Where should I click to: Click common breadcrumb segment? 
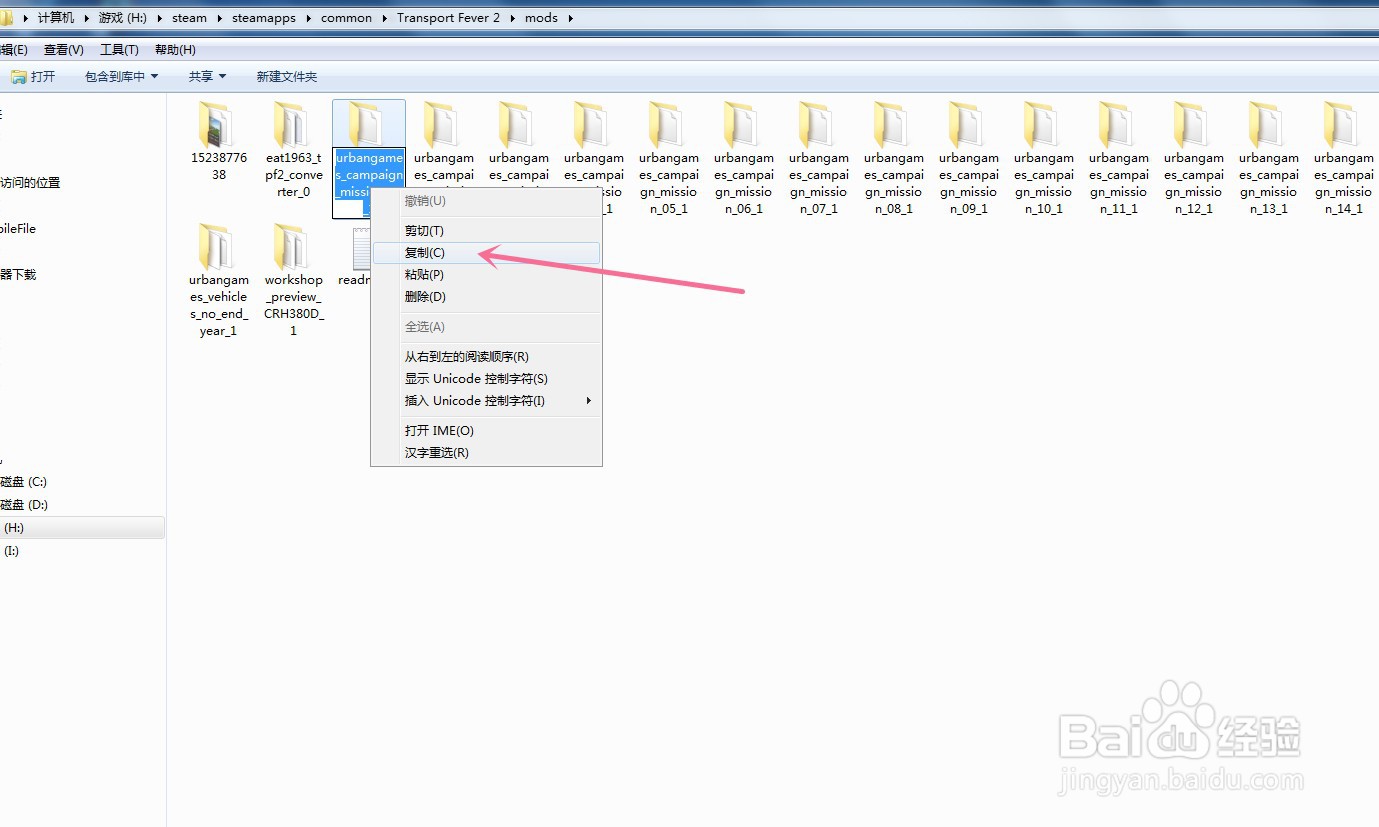pyautogui.click(x=346, y=18)
